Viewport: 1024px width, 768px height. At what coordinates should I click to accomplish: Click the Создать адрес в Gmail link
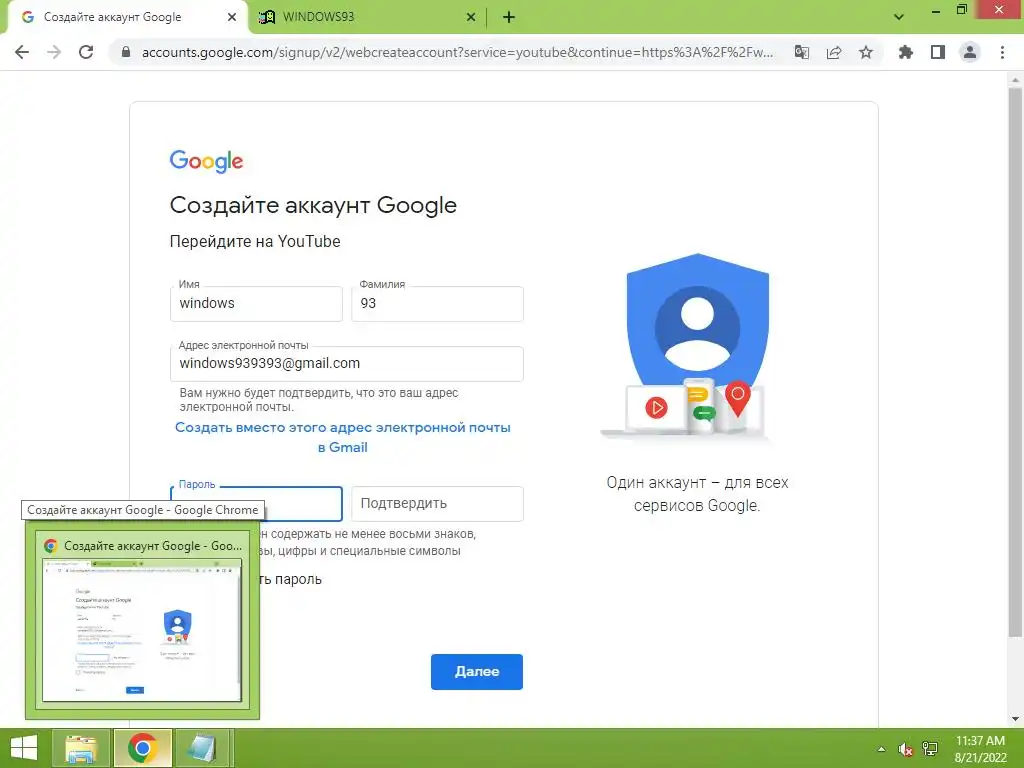[x=343, y=438]
